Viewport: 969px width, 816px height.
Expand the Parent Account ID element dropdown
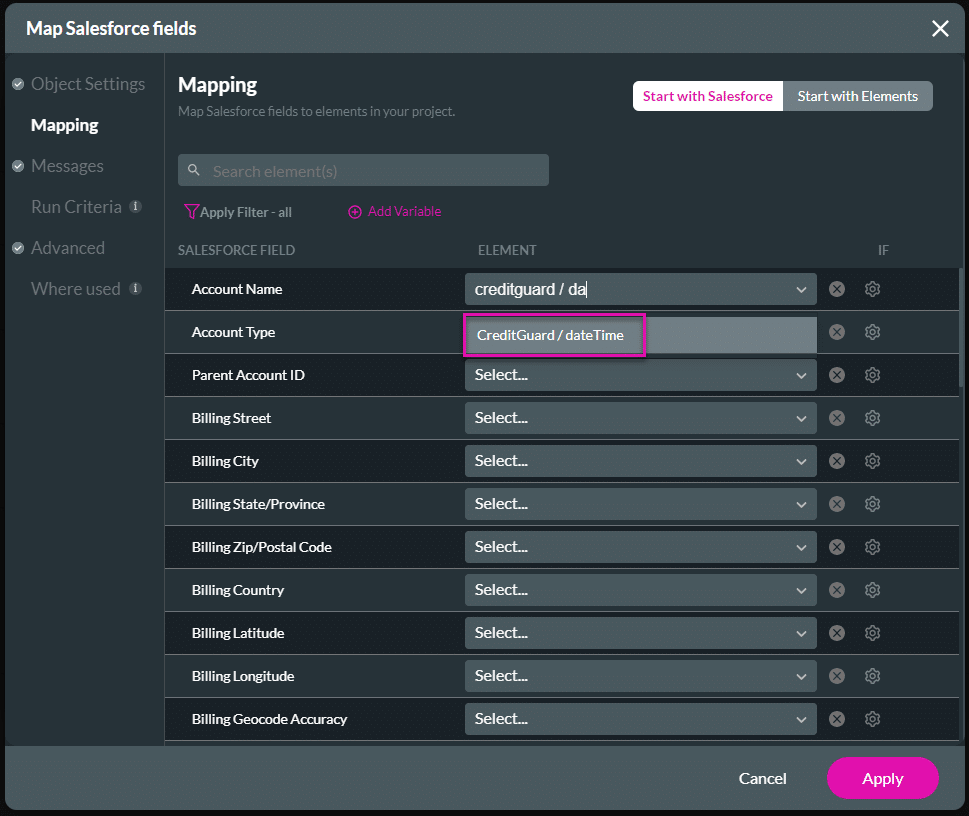(640, 375)
